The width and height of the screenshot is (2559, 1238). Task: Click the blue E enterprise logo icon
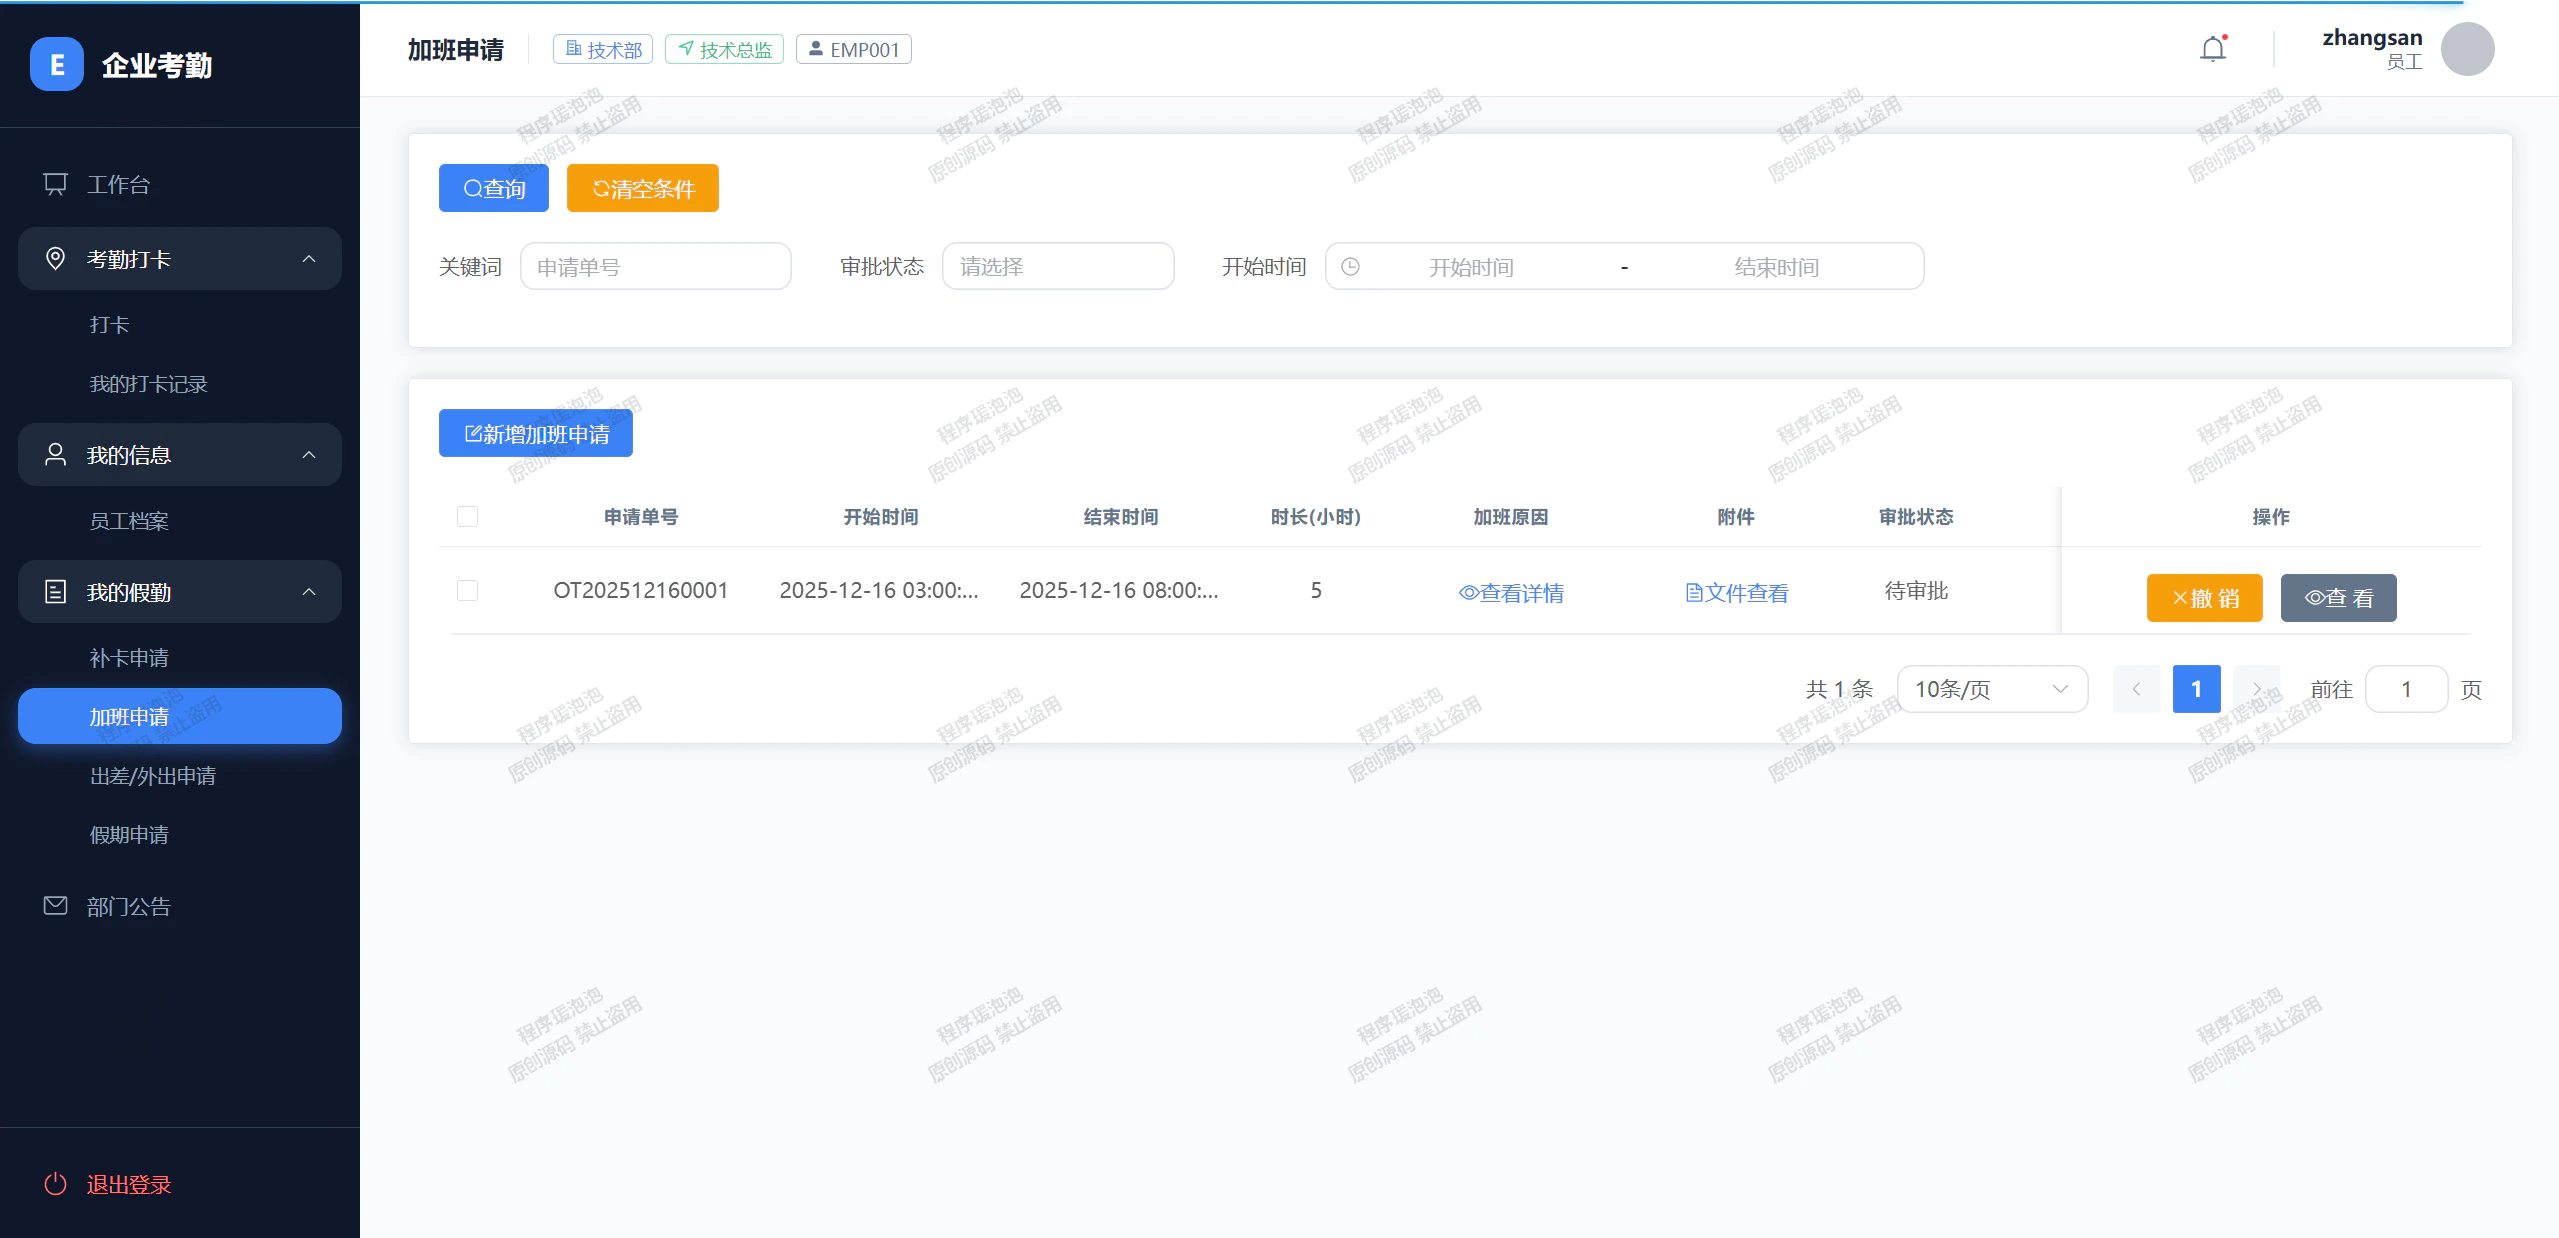pyautogui.click(x=57, y=64)
